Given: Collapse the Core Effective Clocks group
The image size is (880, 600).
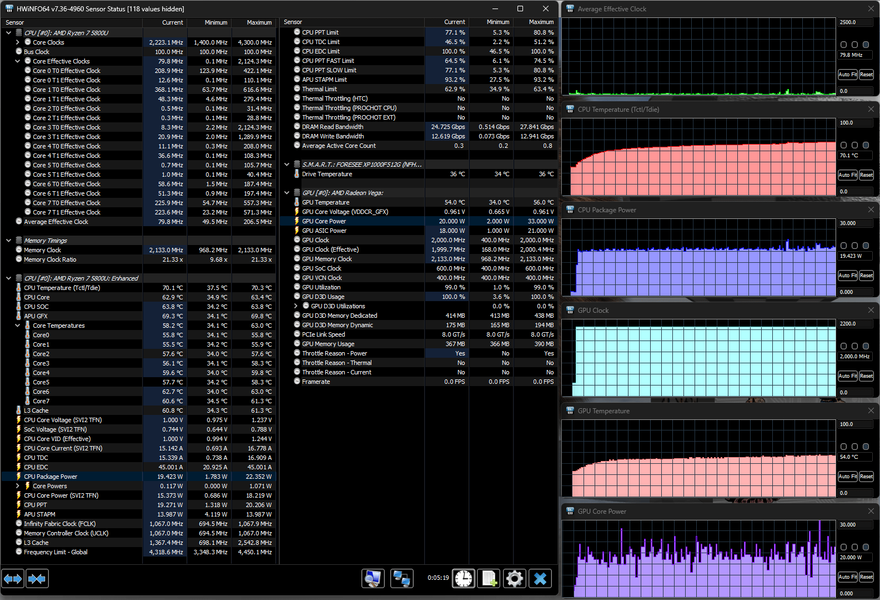Looking at the screenshot, I should pyautogui.click(x=19, y=61).
